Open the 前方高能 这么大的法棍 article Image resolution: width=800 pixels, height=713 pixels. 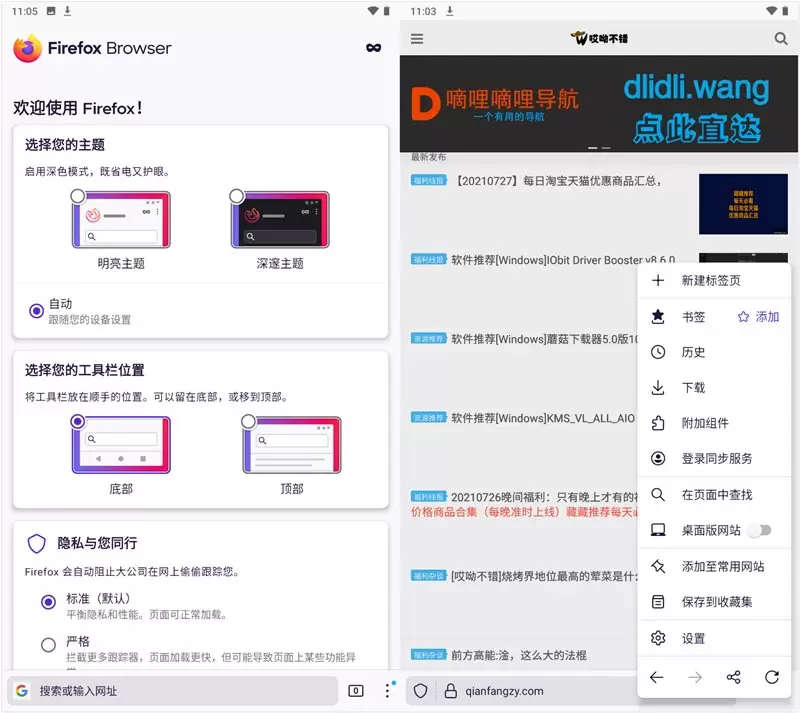pyautogui.click(x=518, y=655)
